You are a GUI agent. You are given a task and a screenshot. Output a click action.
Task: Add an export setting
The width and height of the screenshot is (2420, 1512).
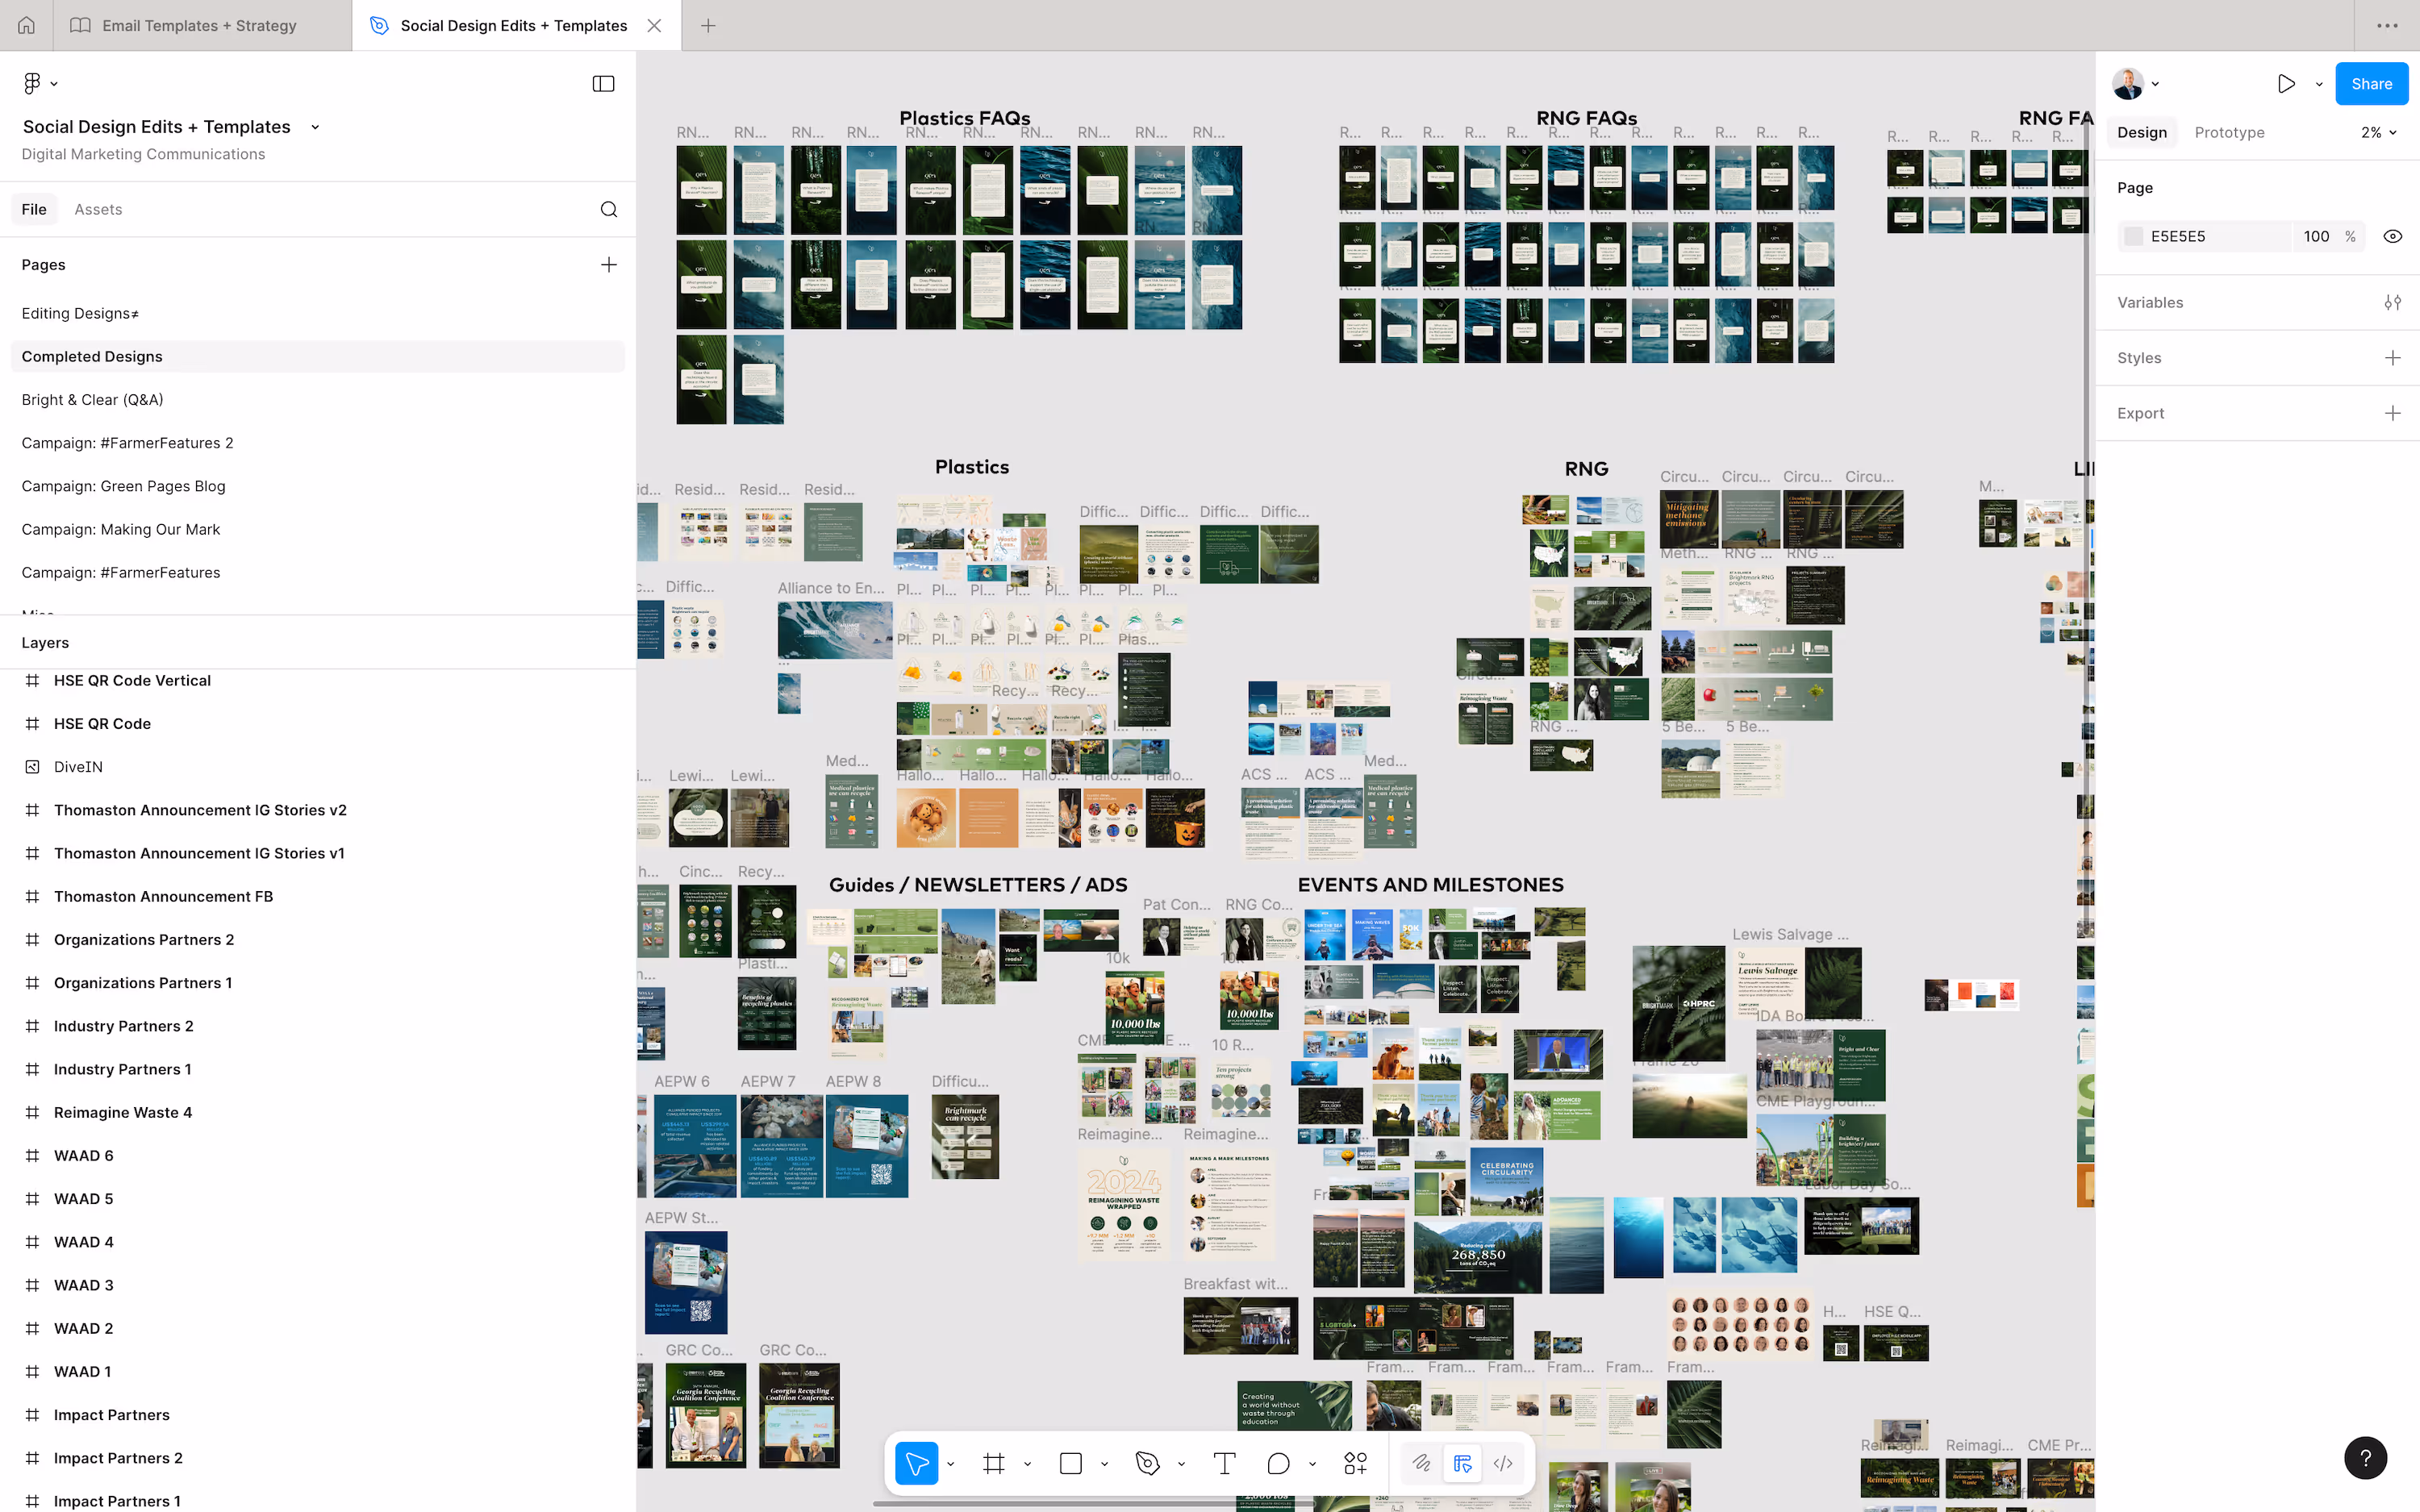click(2392, 413)
